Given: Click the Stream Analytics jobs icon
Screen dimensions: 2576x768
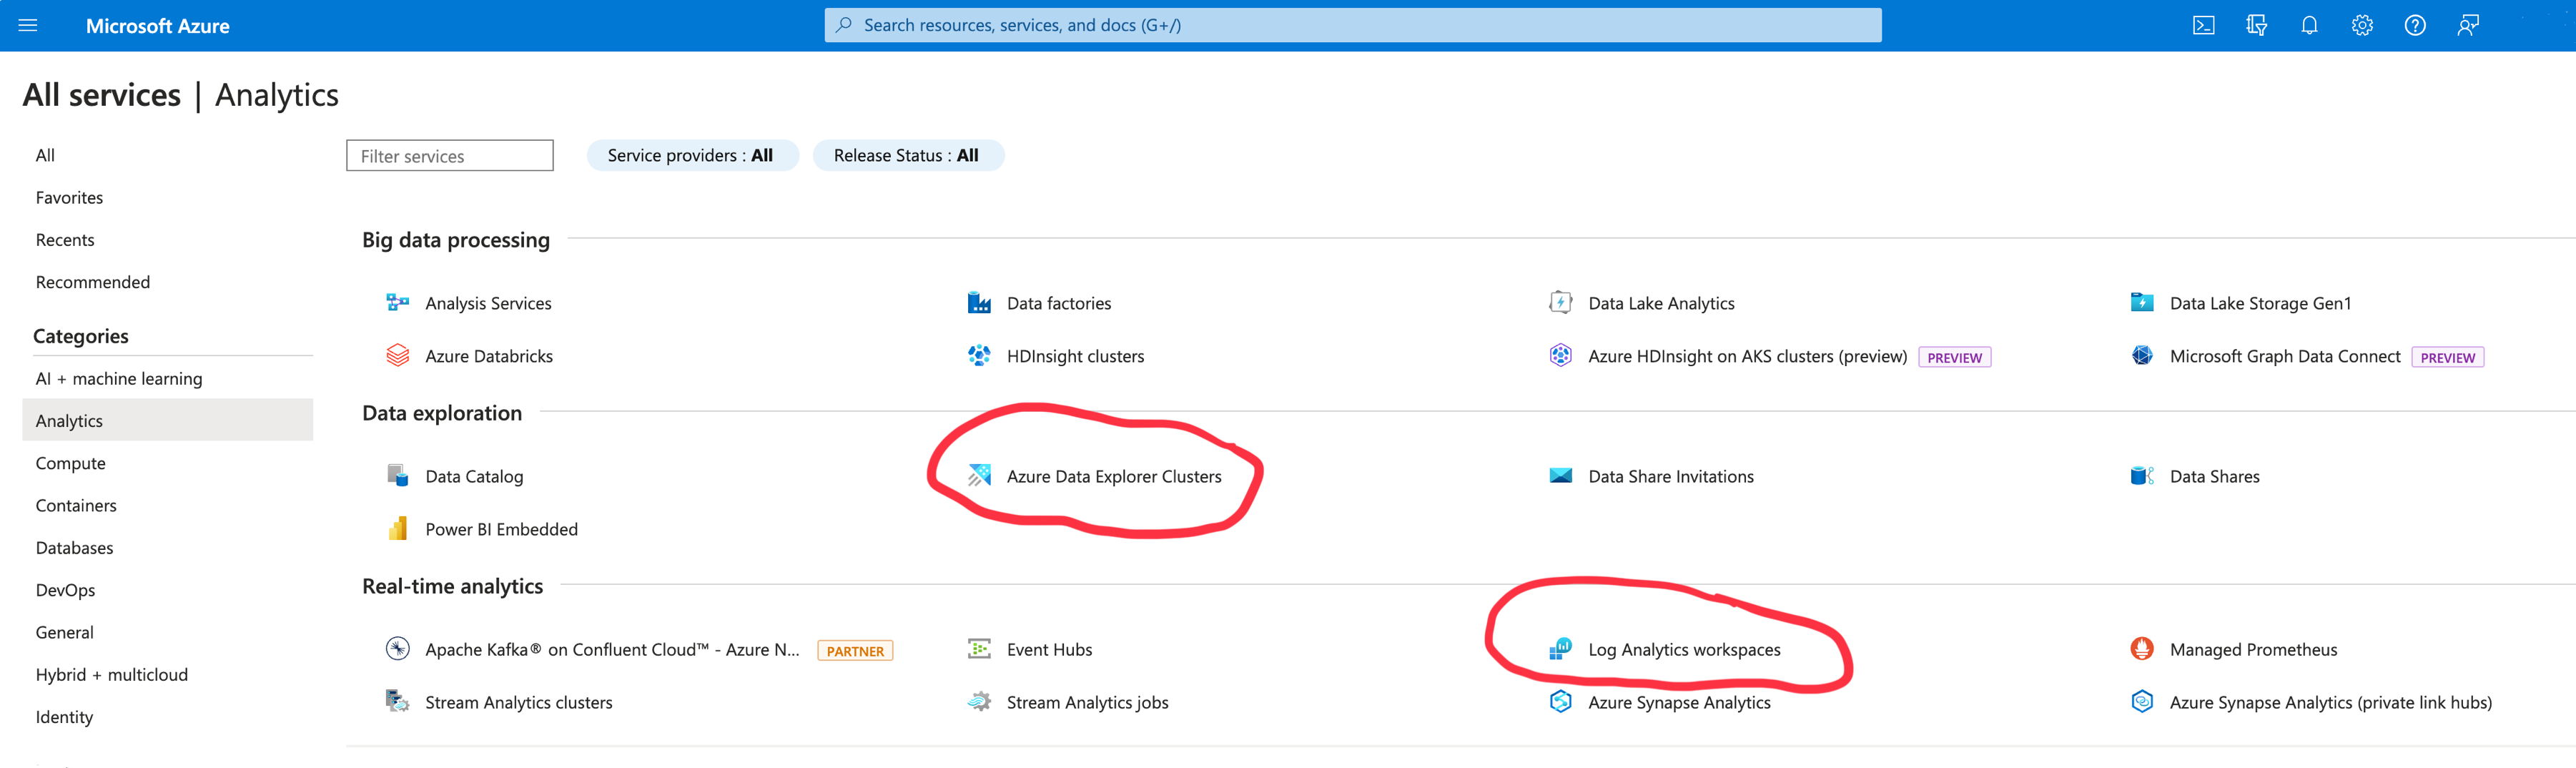Looking at the screenshot, I should [979, 701].
